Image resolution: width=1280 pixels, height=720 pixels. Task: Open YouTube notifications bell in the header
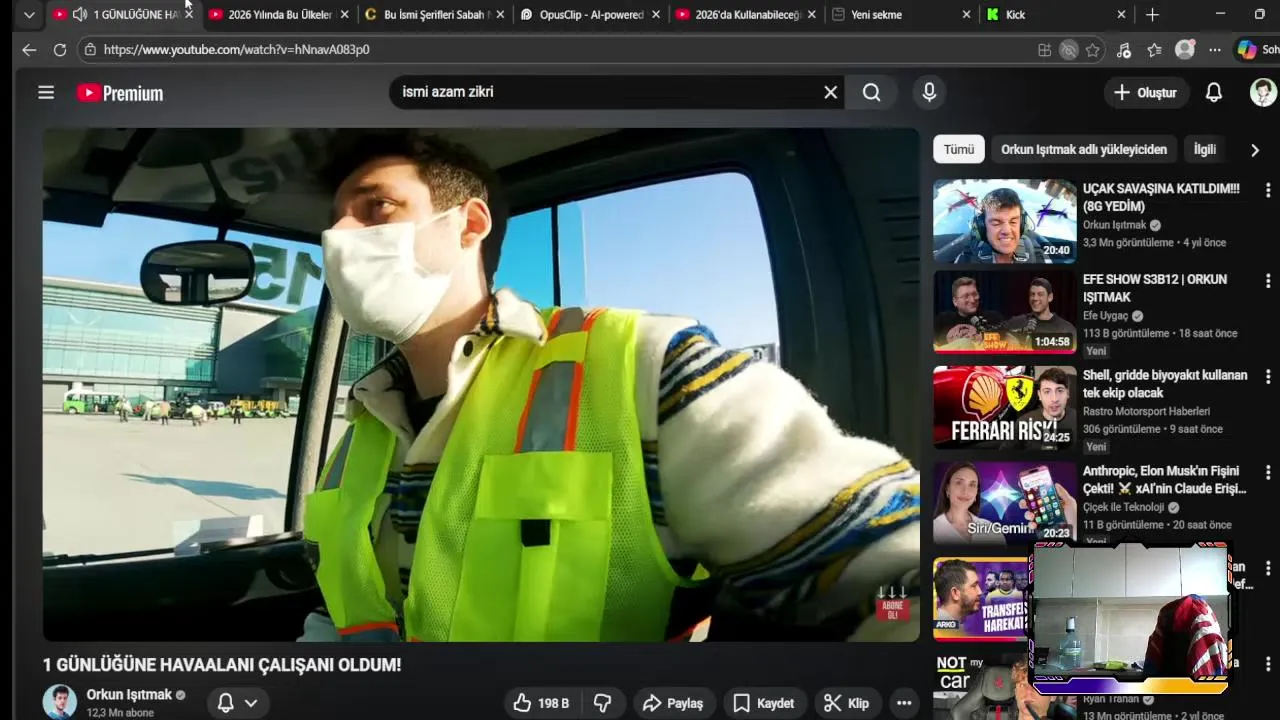point(1213,92)
